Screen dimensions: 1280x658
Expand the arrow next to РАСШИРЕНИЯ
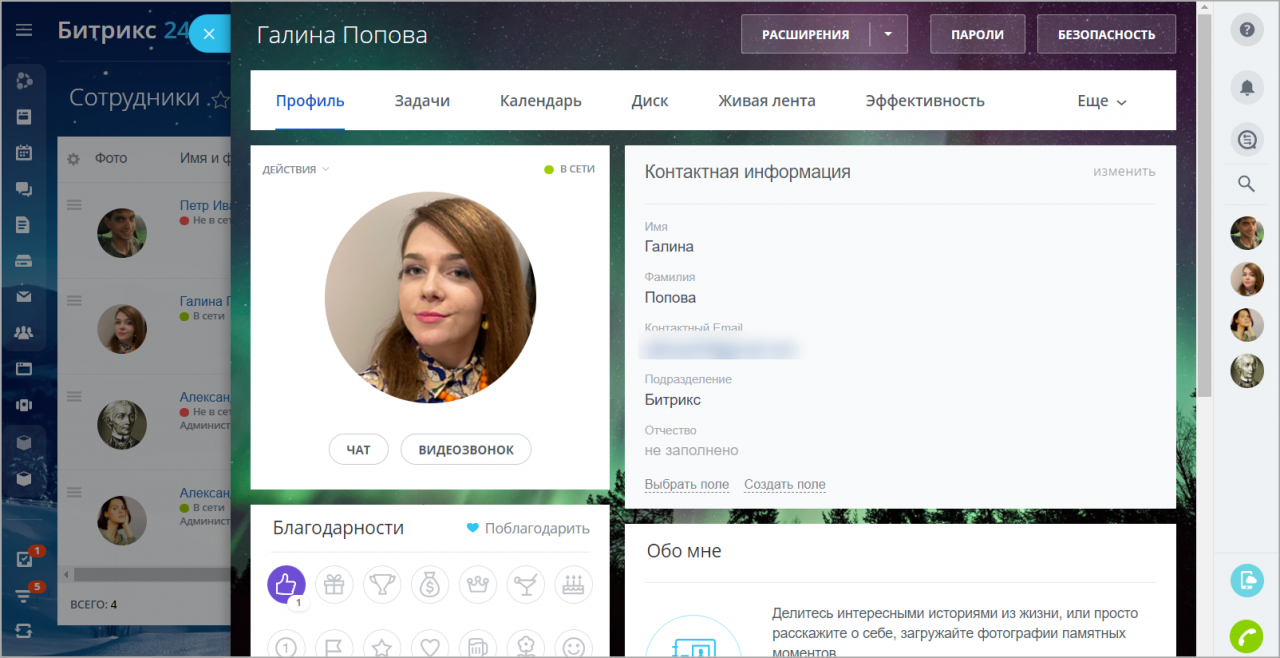(x=887, y=33)
